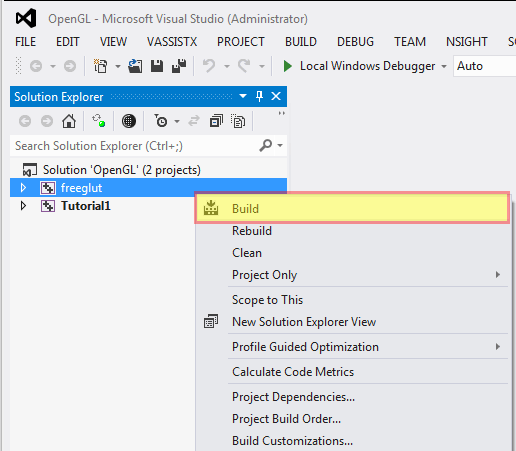Open the PROJECT menu
Image resolution: width=516 pixels, height=451 pixels.
(241, 42)
